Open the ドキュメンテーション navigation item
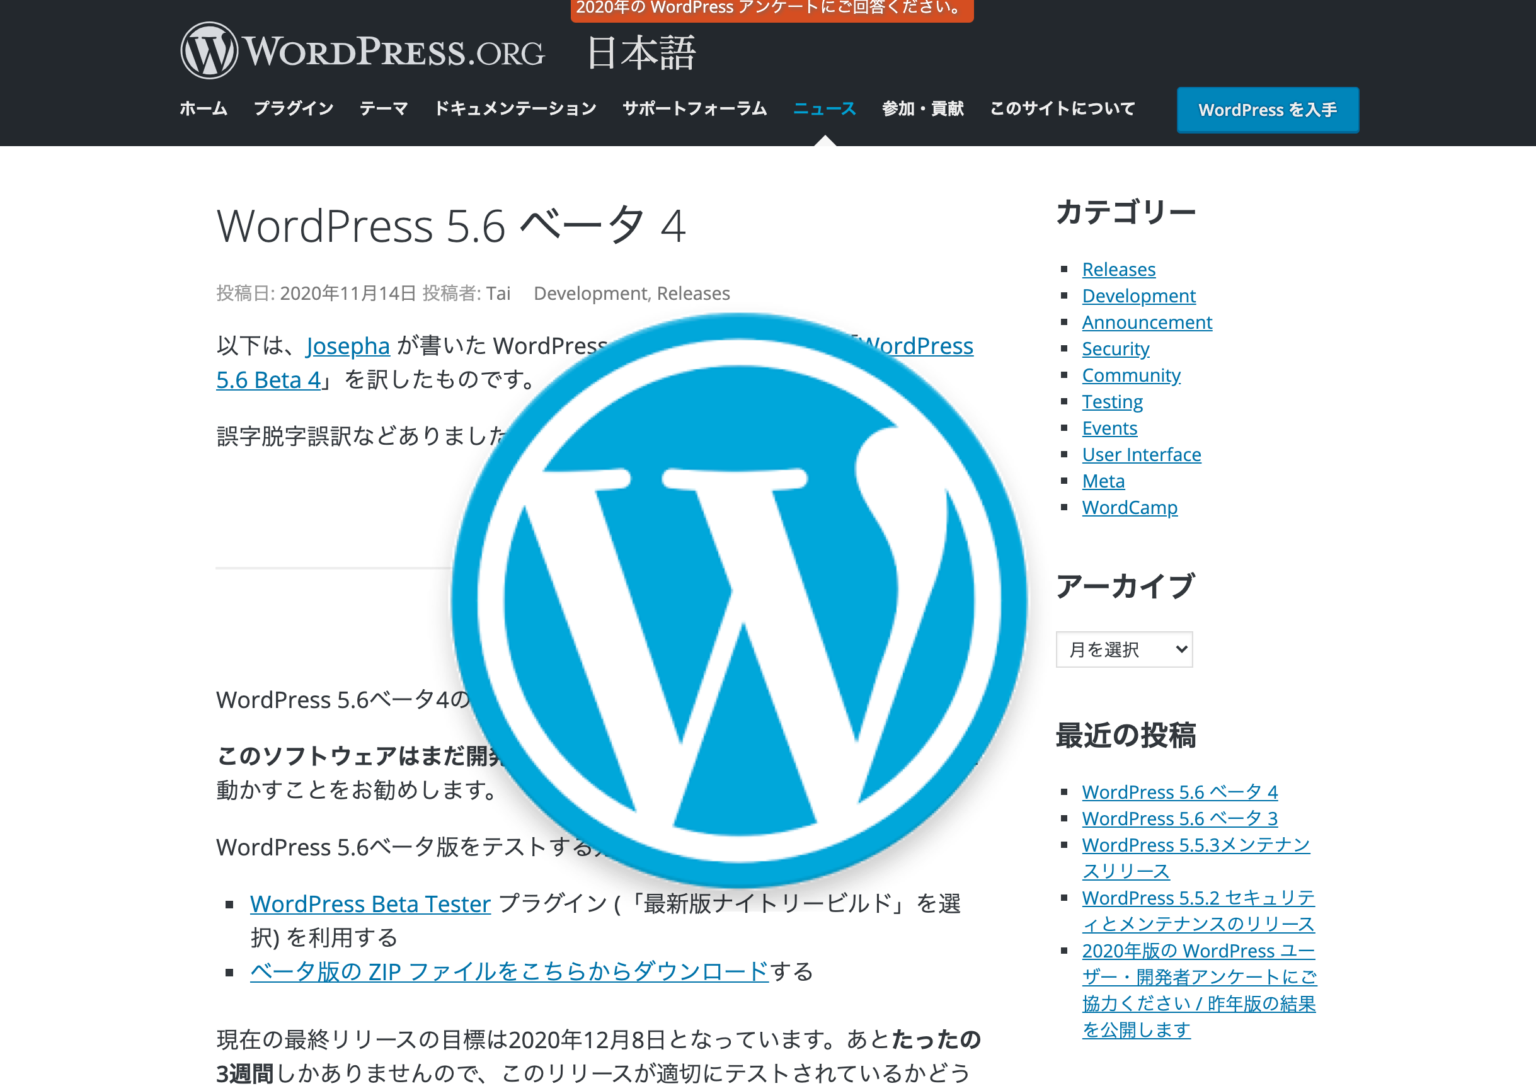 click(515, 108)
